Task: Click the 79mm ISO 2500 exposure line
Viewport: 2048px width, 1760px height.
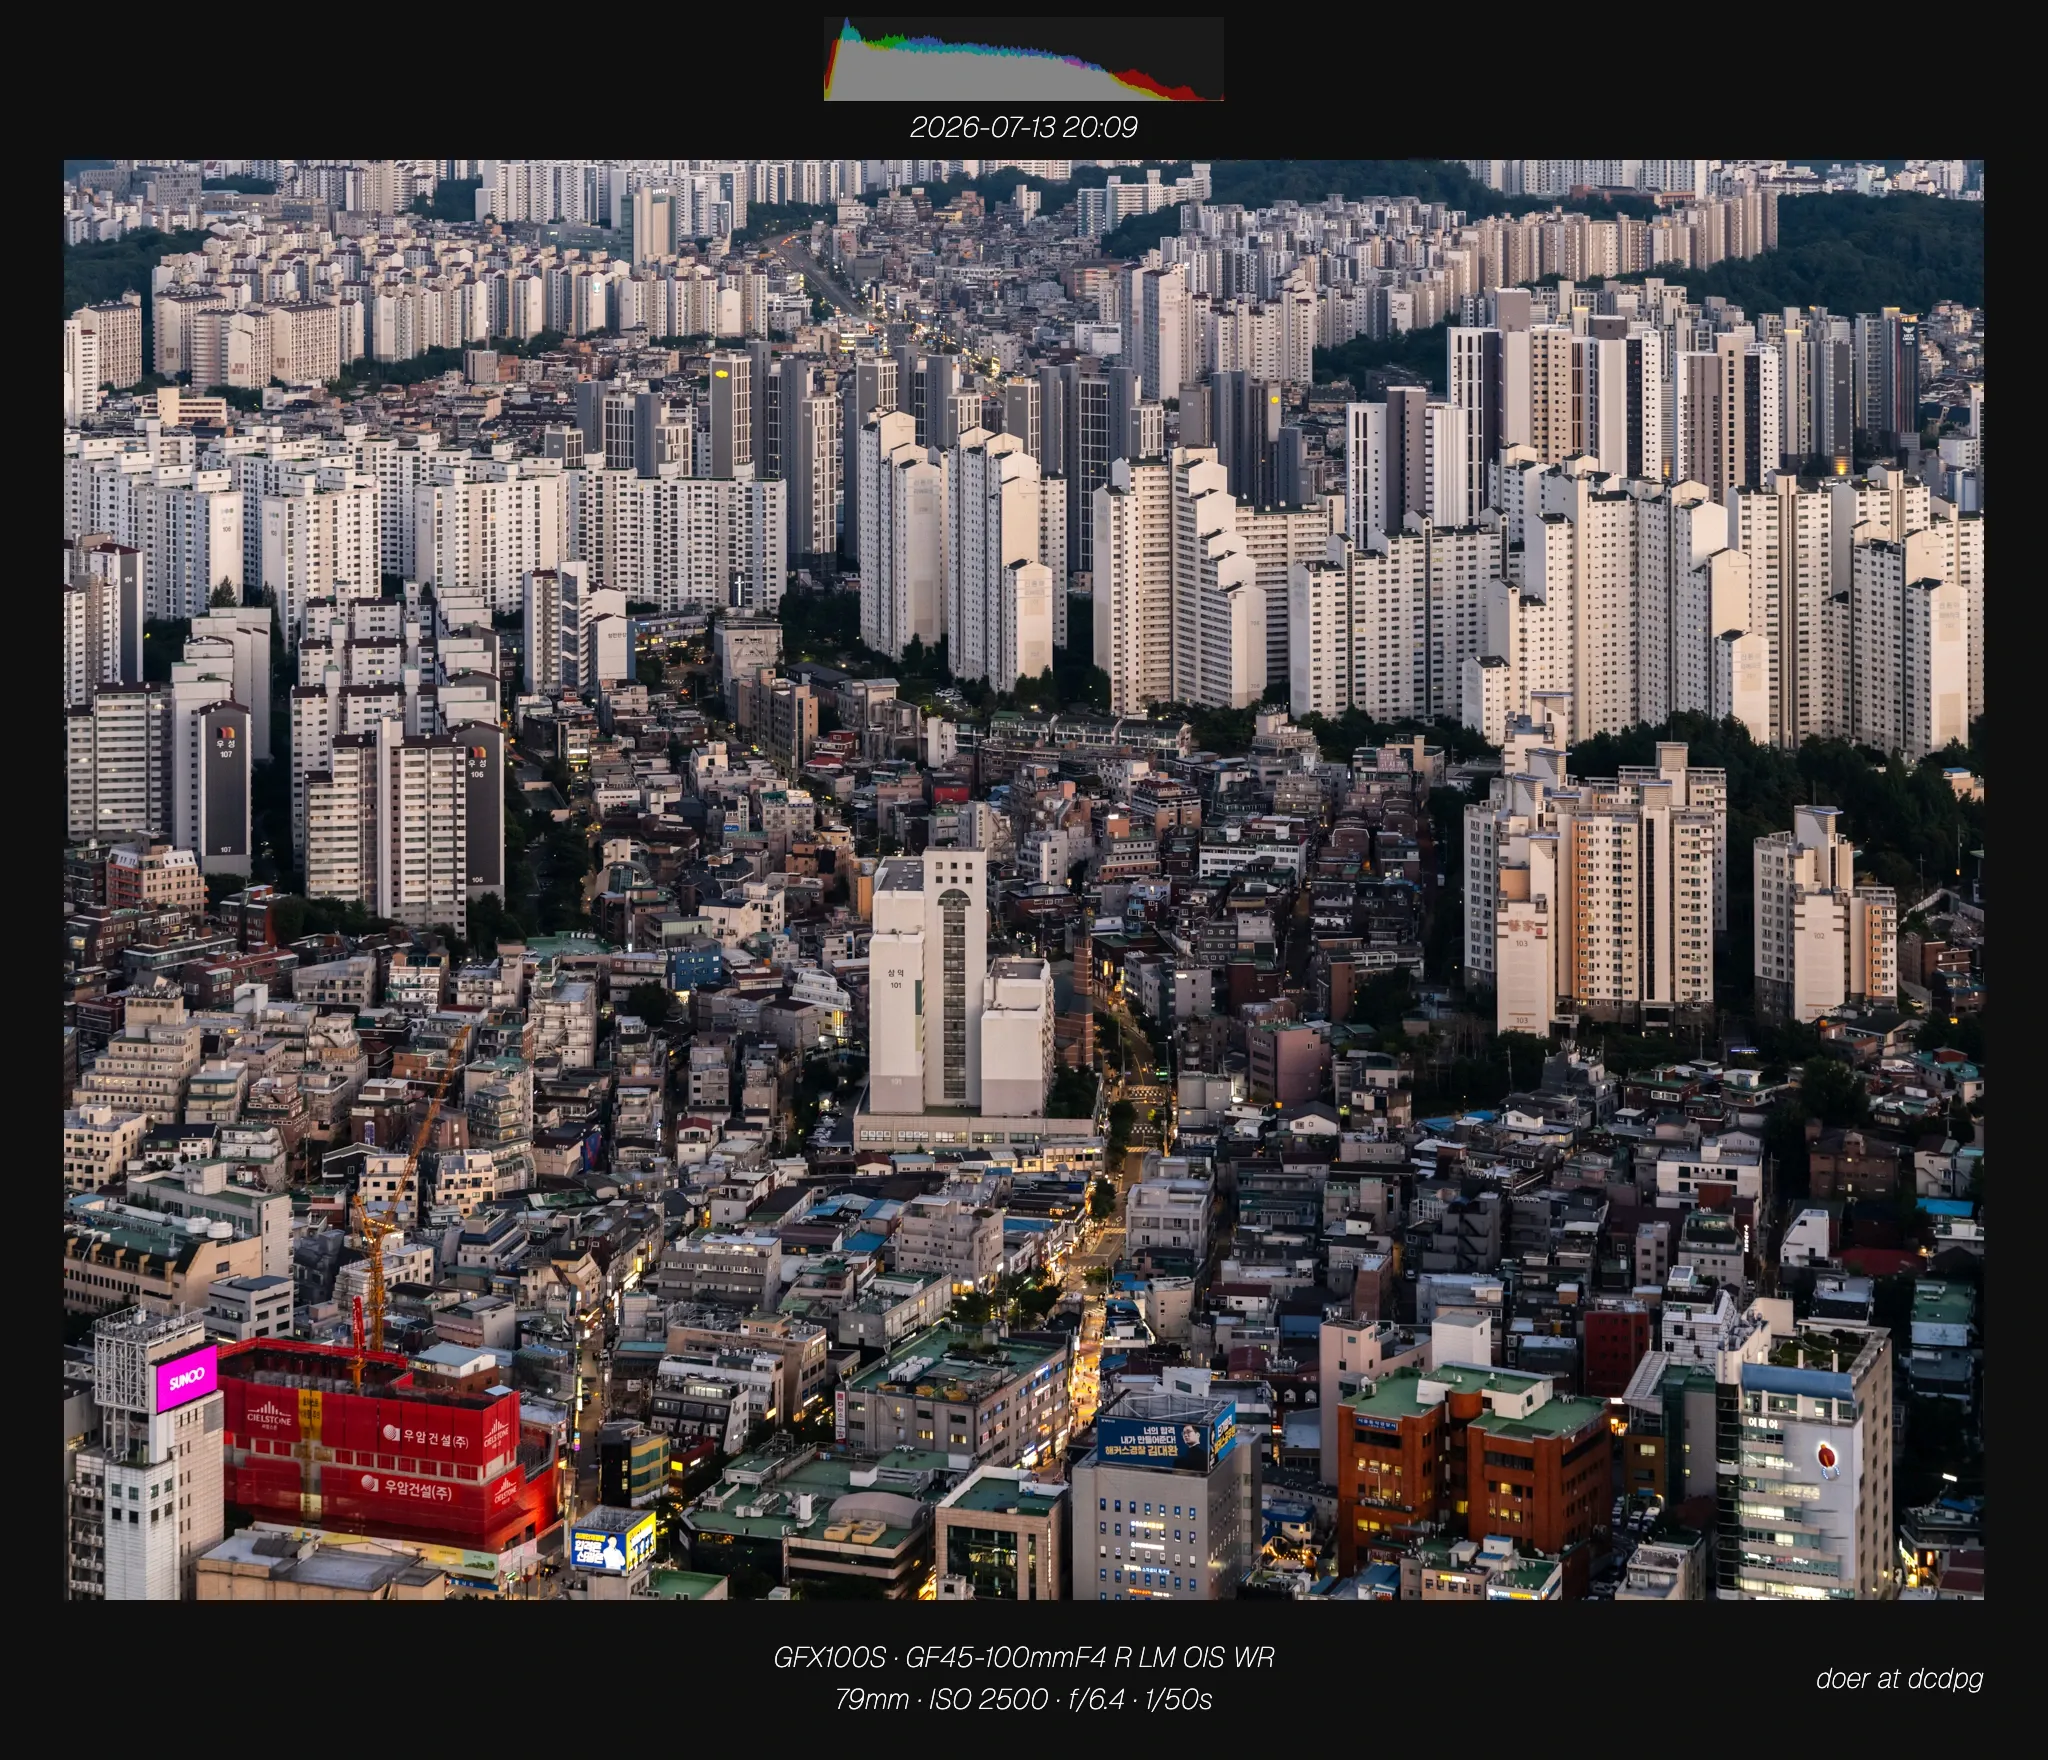Action: (x=1023, y=1699)
